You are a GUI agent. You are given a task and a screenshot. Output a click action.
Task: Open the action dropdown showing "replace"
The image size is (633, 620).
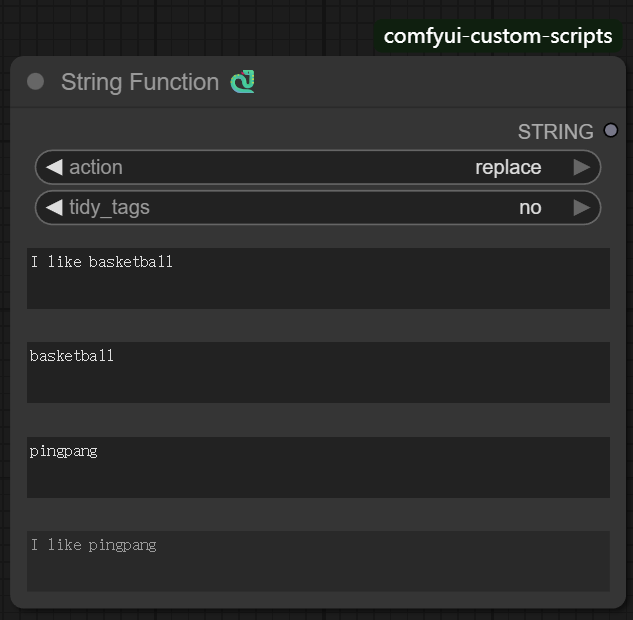[507, 168]
